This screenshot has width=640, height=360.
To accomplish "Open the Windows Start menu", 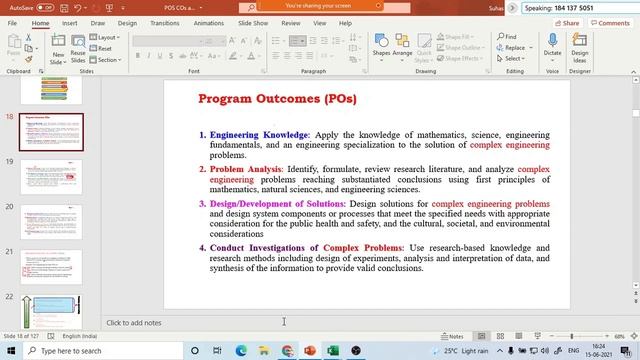I will click(x=11, y=351).
